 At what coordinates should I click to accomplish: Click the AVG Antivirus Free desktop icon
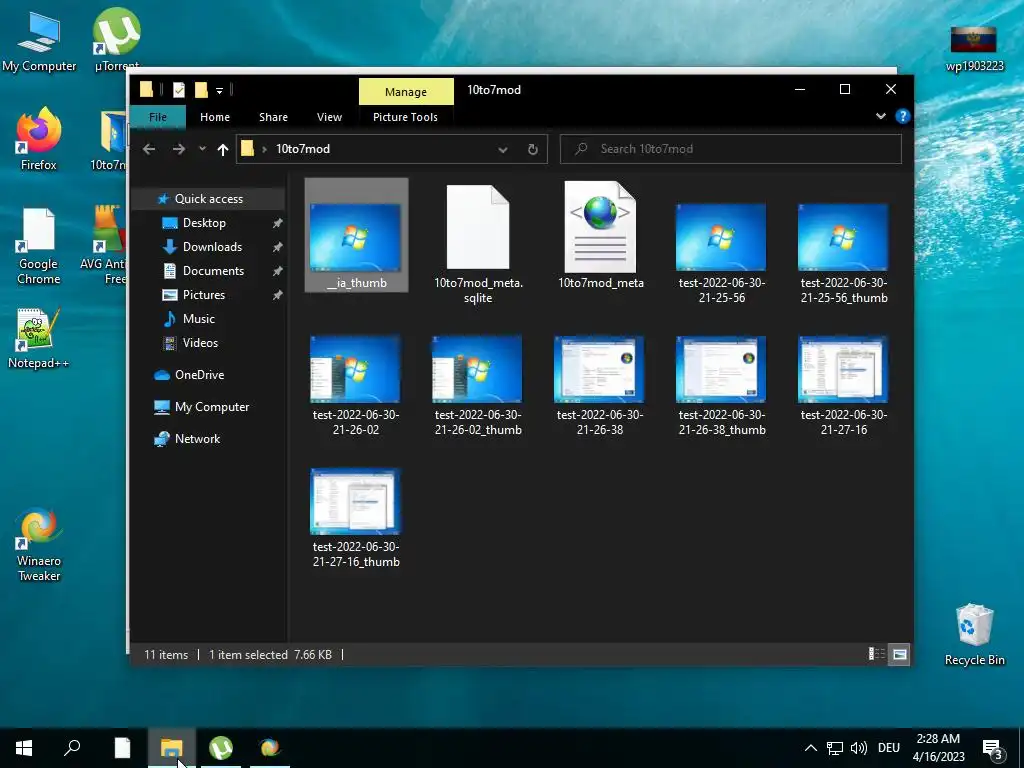(x=108, y=246)
